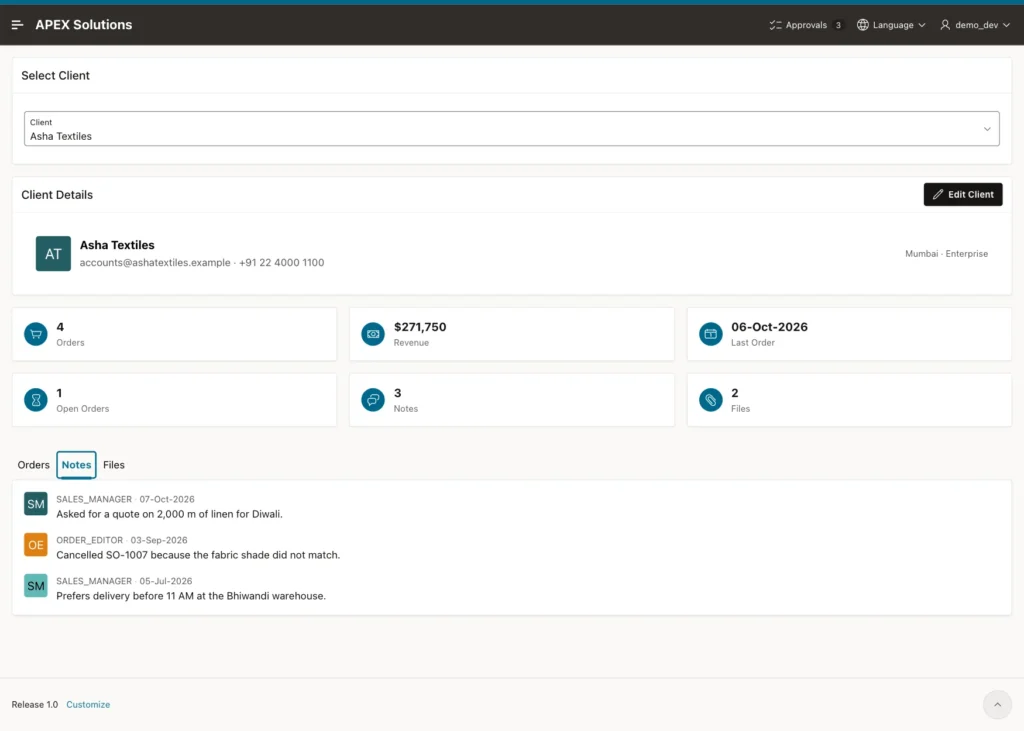
Task: Click the Notes speech bubble icon
Action: click(373, 400)
